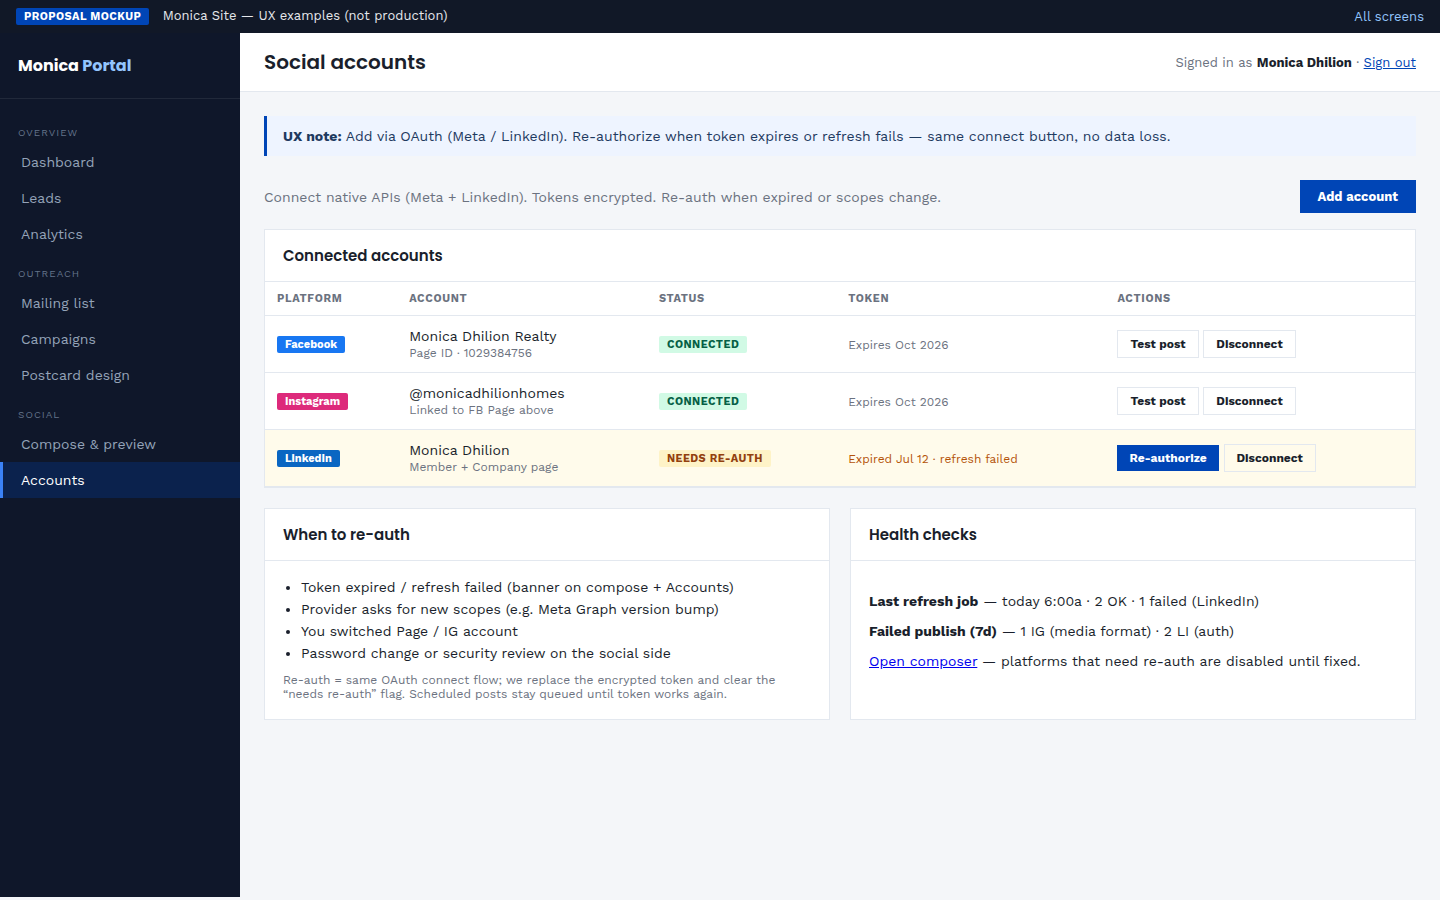The image size is (1440, 900).
Task: Click the TOKEN column header
Action: point(868,298)
